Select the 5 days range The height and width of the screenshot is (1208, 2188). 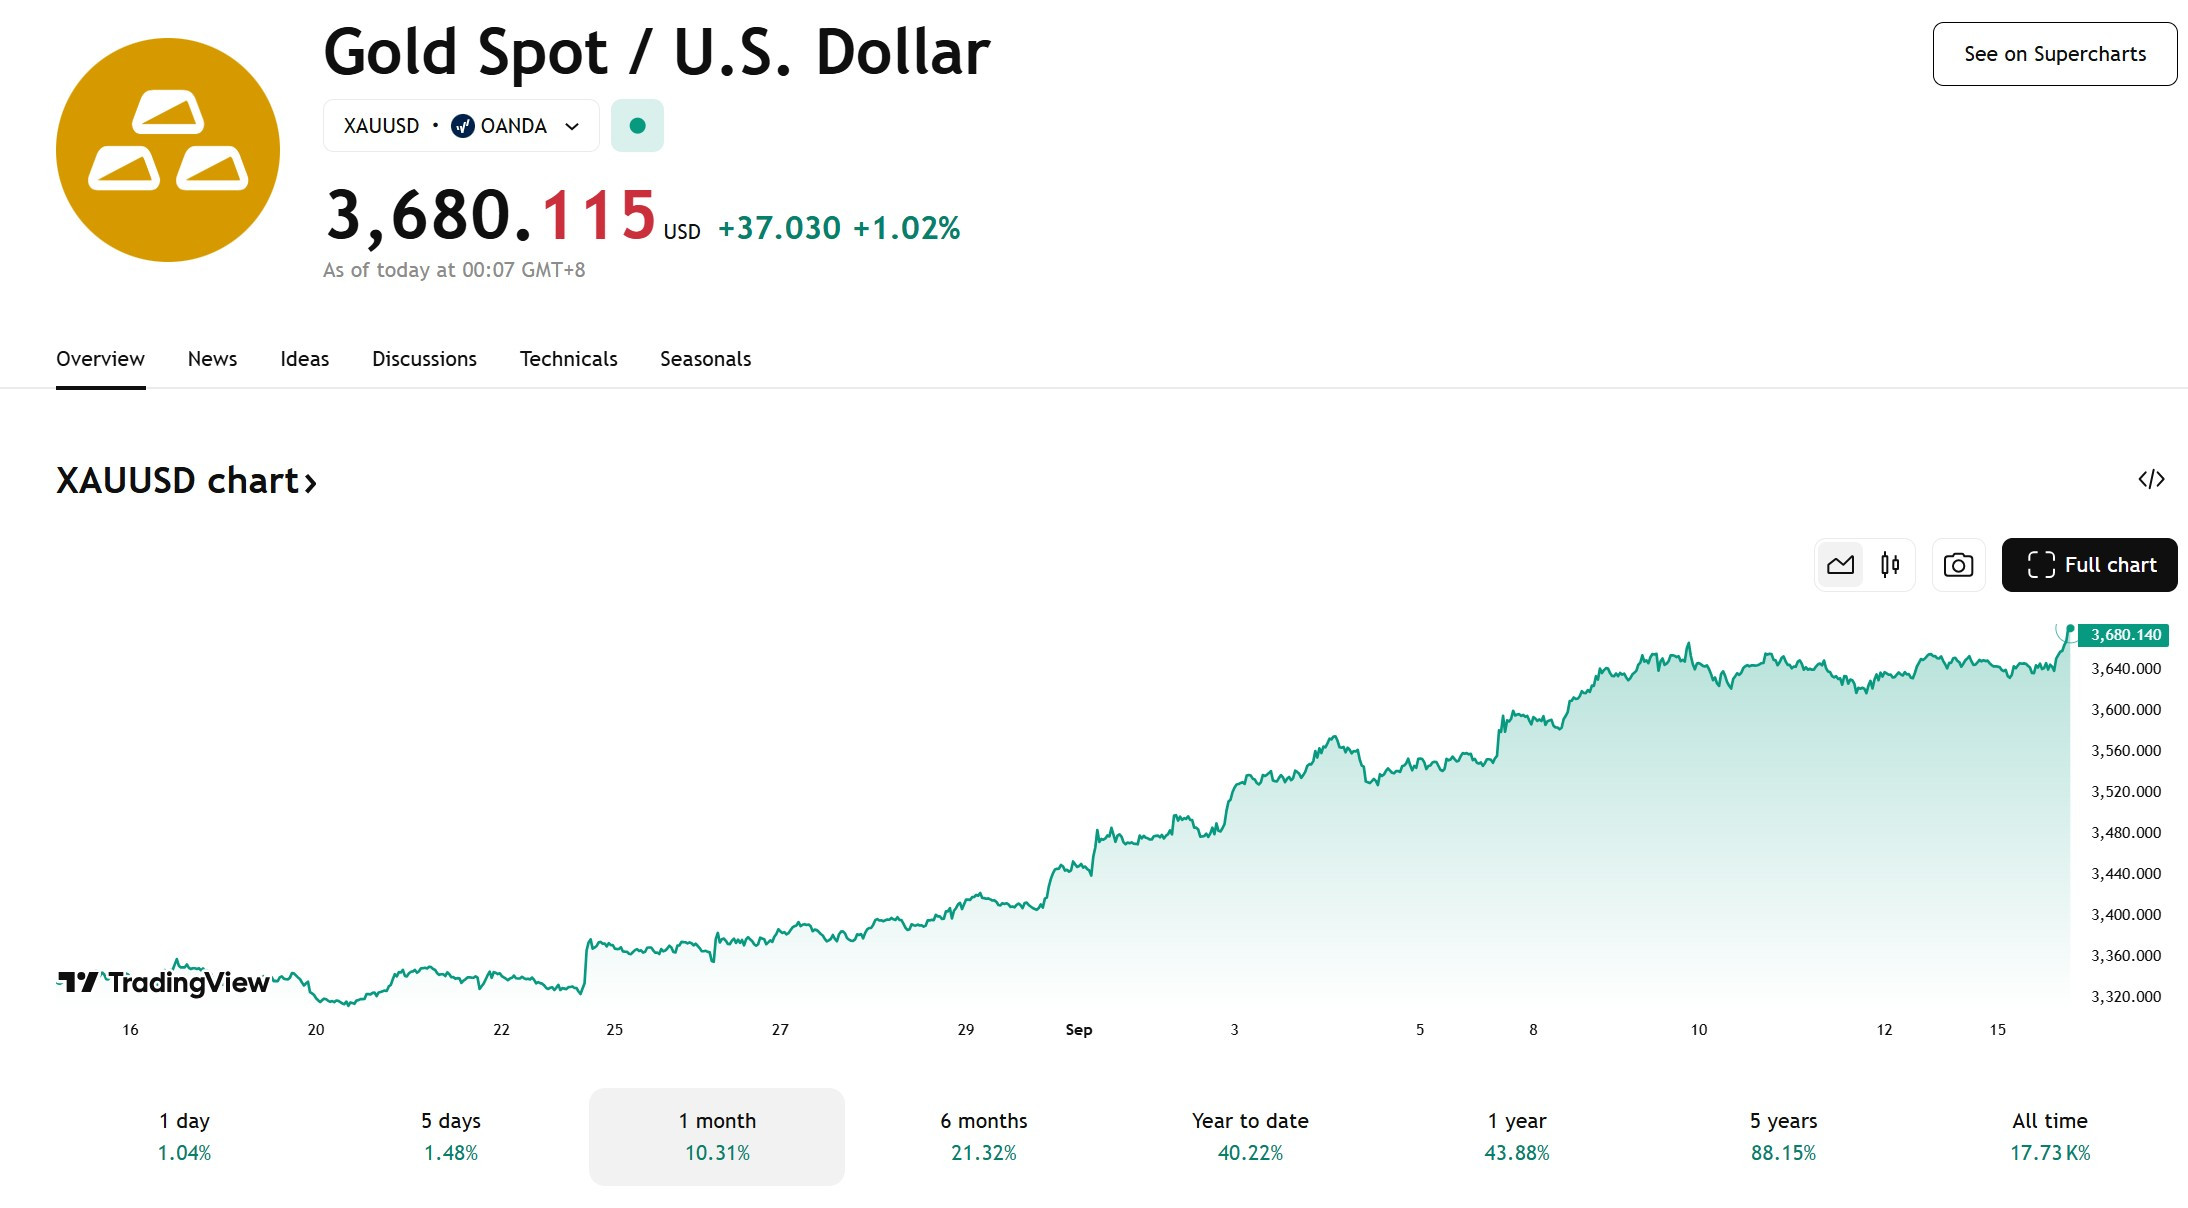[x=451, y=1137]
